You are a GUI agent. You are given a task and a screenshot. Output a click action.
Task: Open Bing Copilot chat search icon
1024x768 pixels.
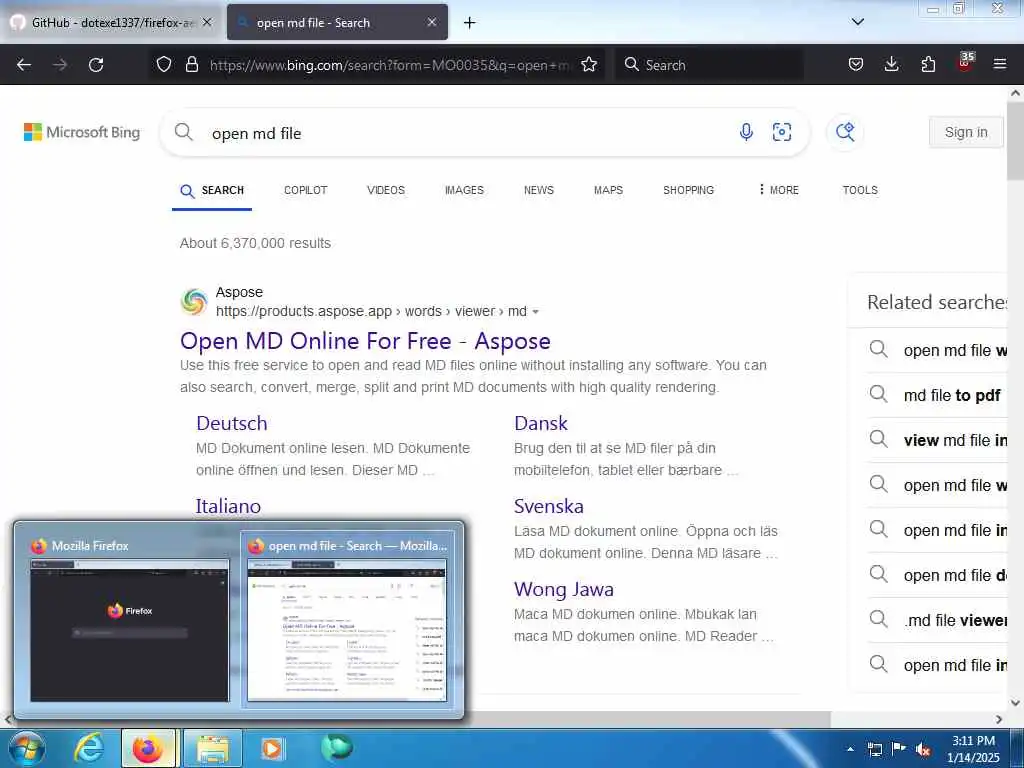845,132
